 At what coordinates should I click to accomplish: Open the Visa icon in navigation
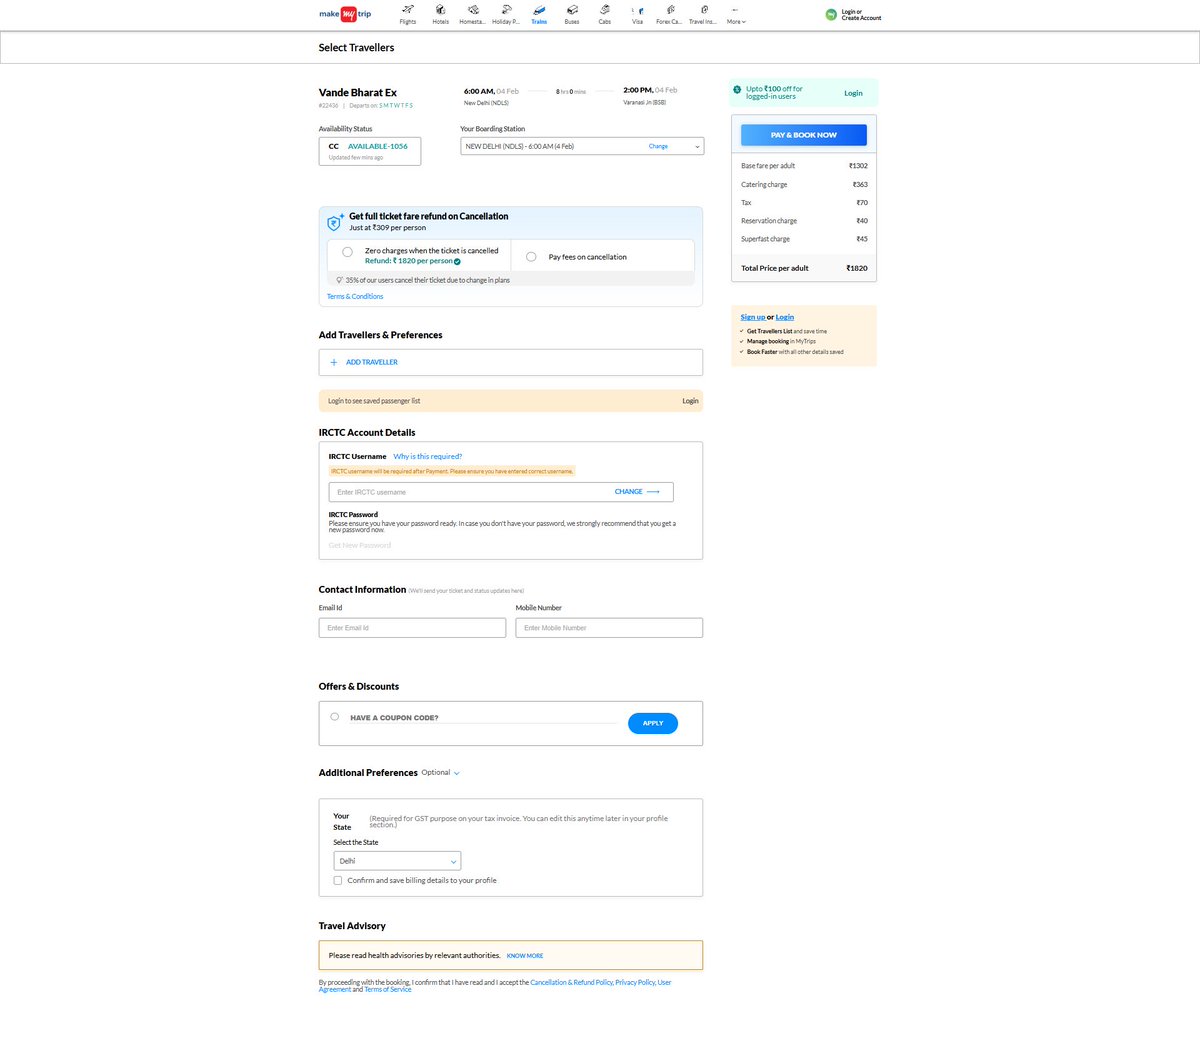[638, 10]
